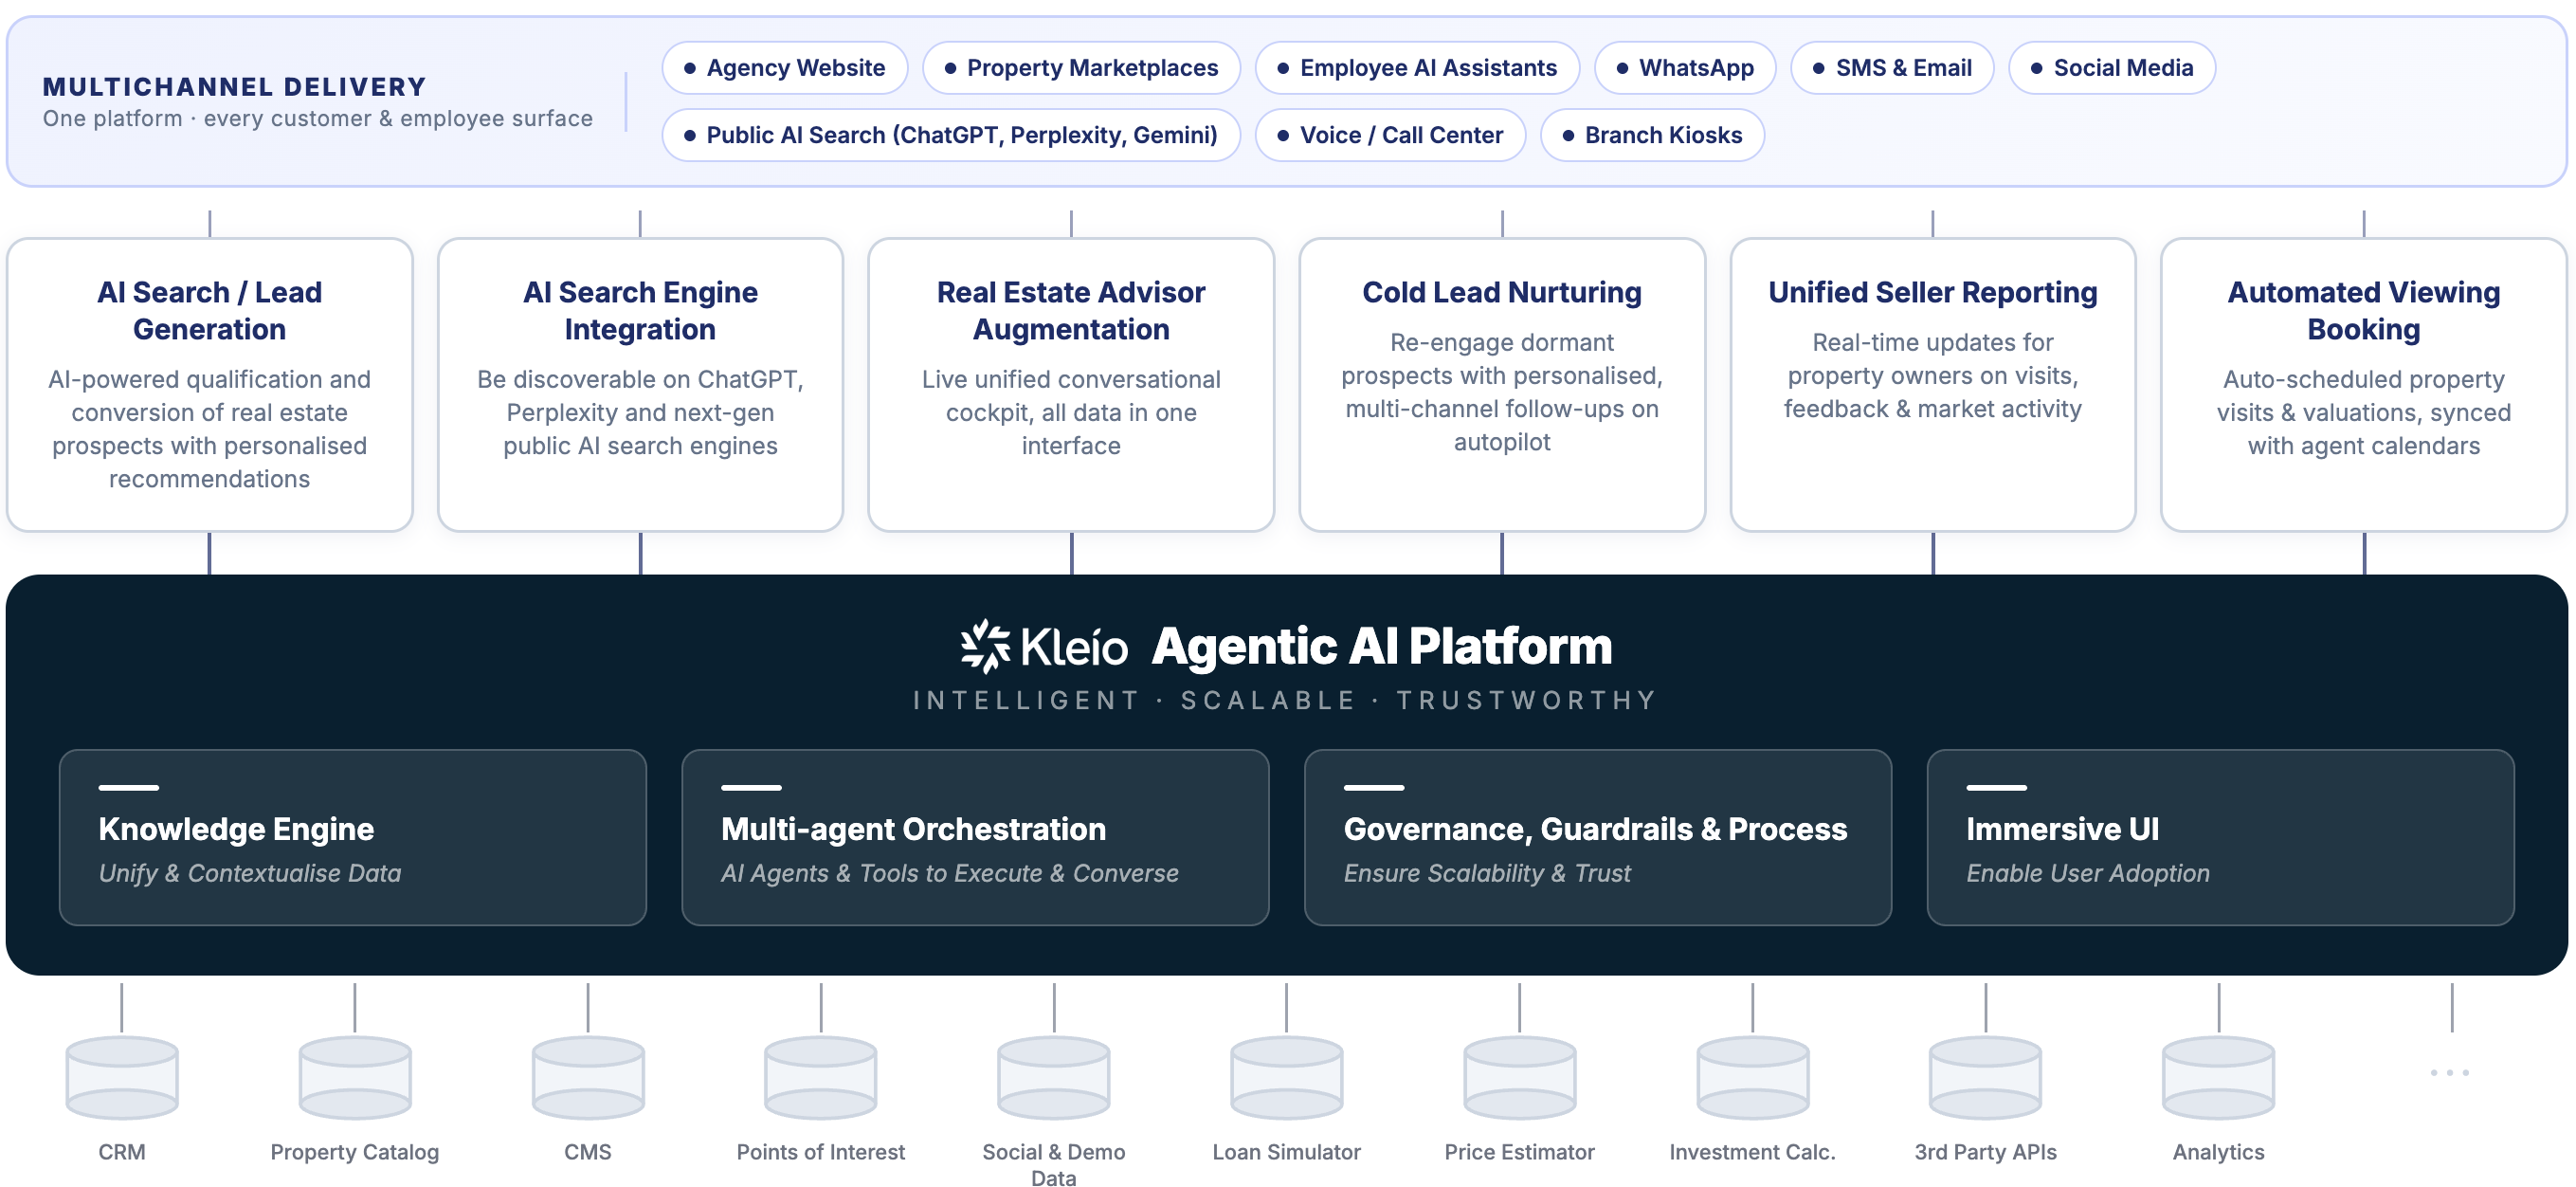Click the Kleío wordmark text

(x=1075, y=647)
